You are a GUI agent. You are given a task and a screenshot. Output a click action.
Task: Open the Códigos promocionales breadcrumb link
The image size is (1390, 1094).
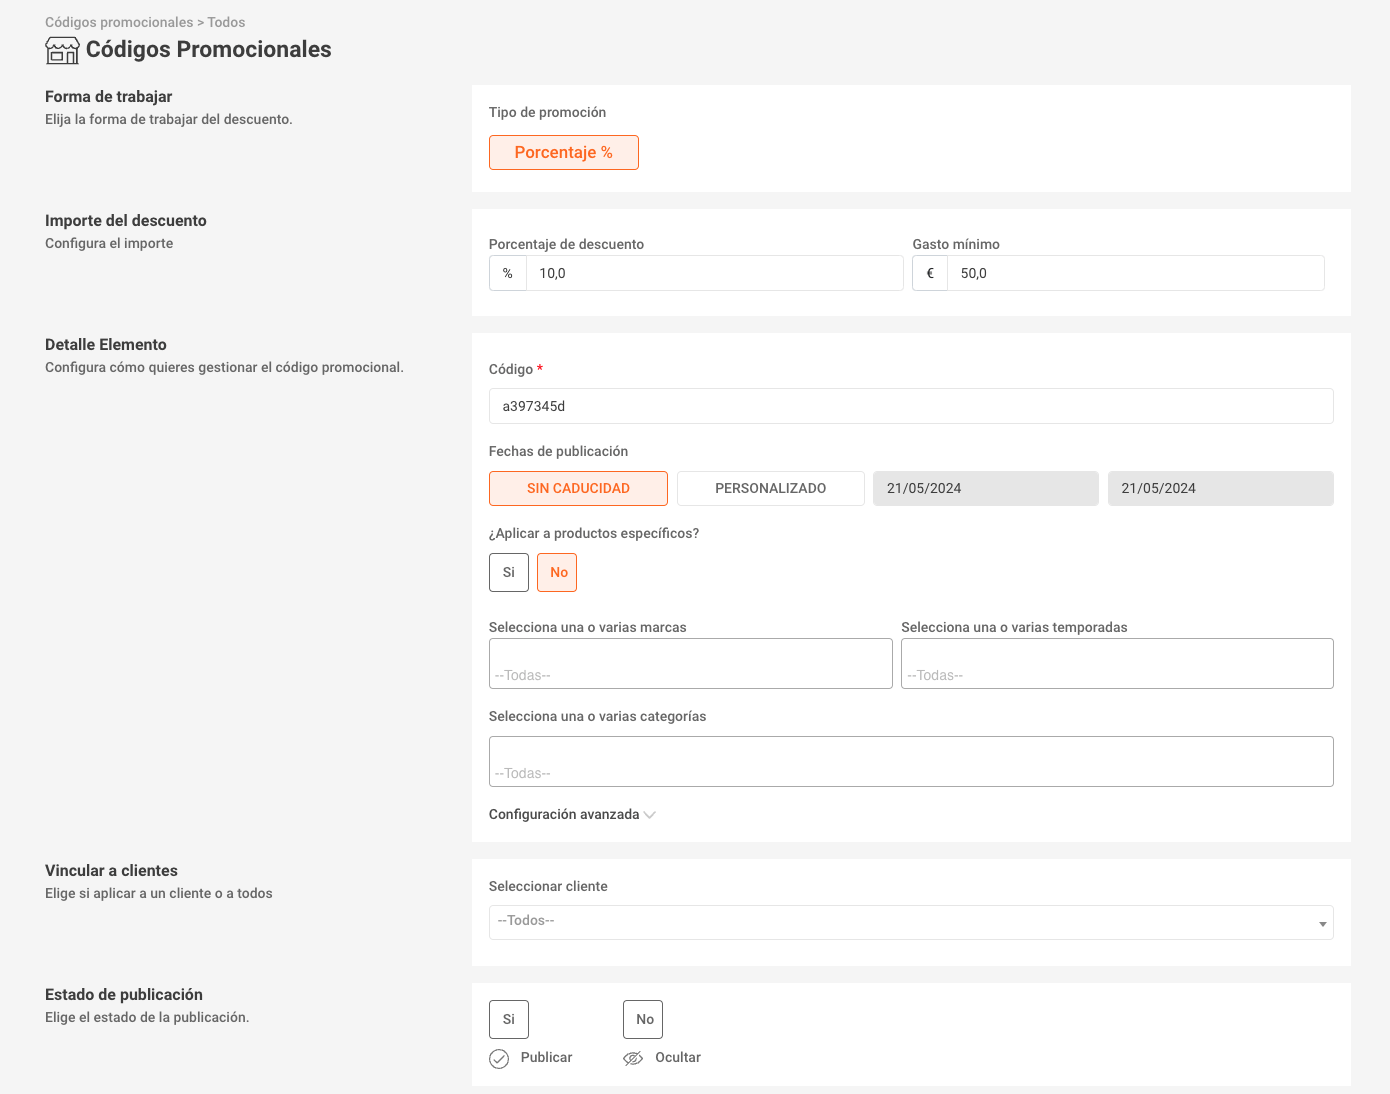[x=119, y=22]
